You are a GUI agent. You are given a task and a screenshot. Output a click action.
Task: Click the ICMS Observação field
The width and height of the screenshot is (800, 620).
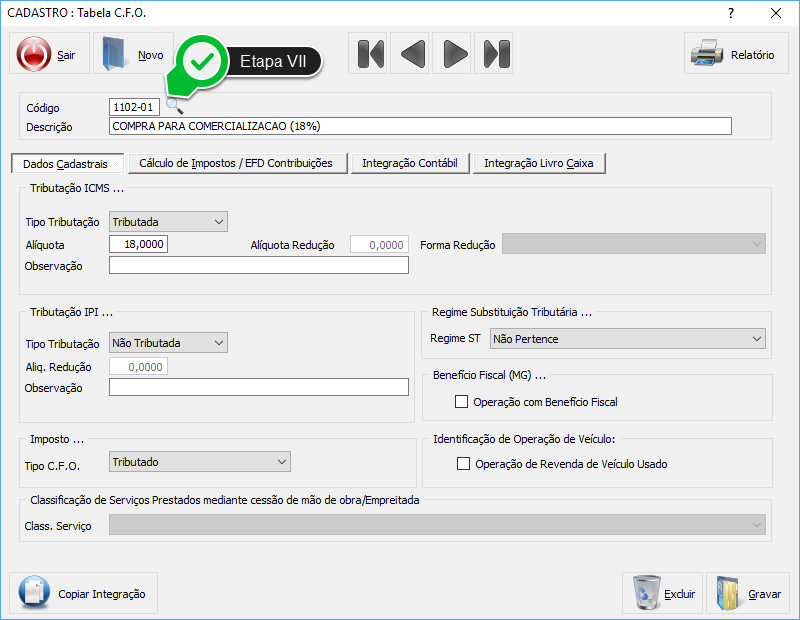point(259,265)
